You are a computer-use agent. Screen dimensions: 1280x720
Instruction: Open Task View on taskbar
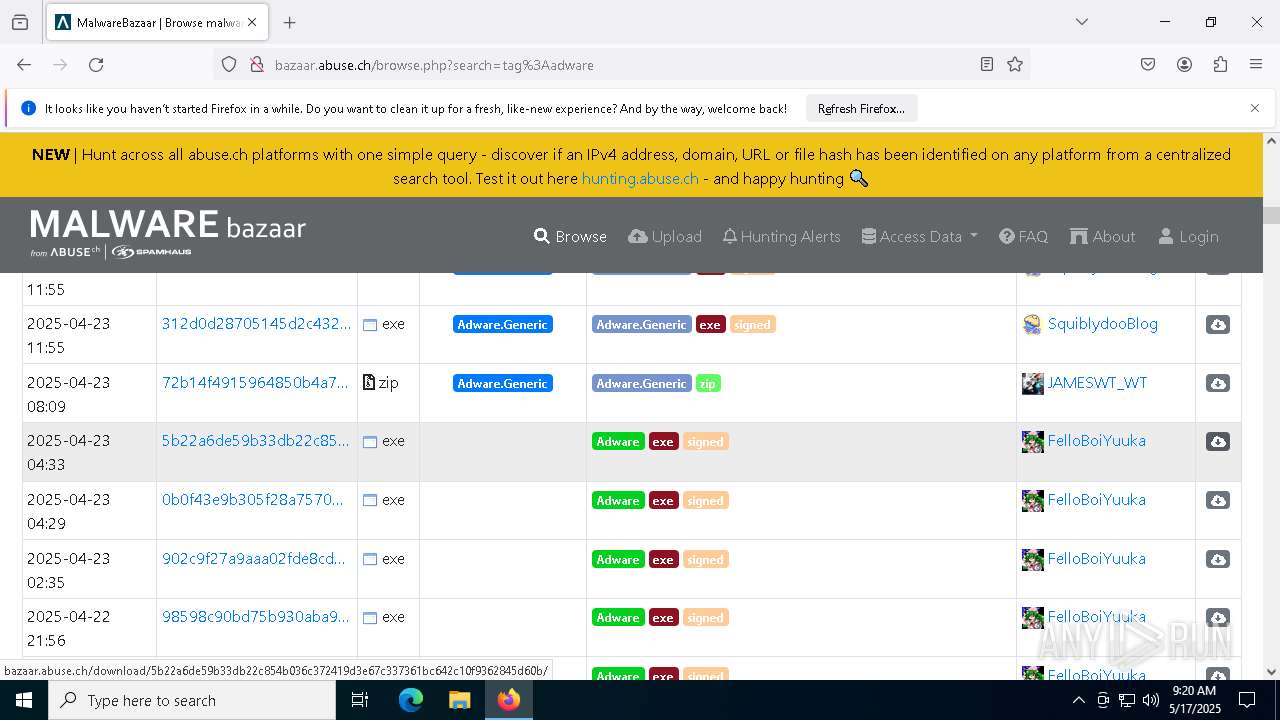point(360,700)
